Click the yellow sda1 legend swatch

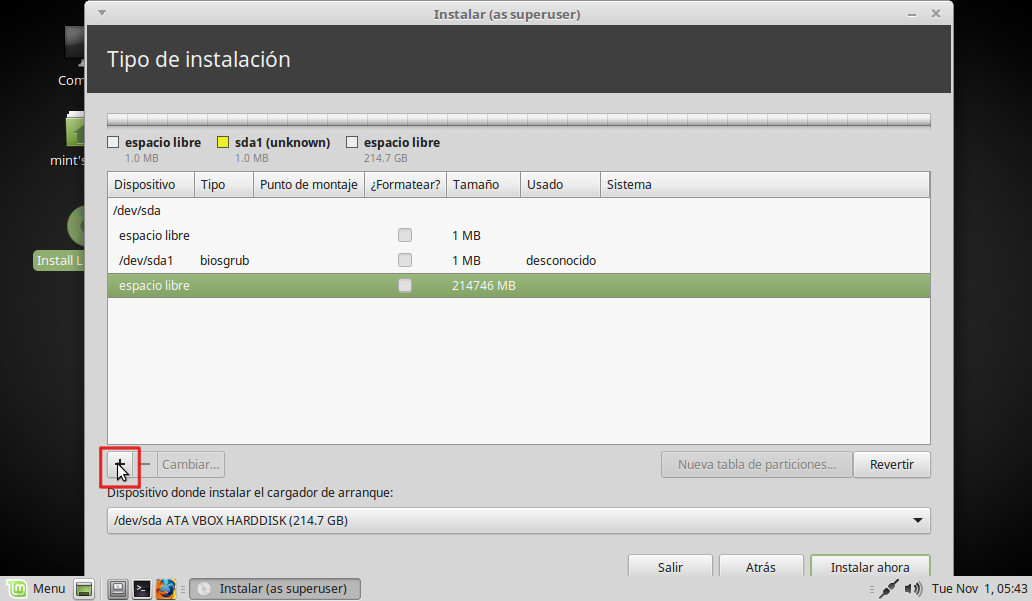tap(223, 142)
